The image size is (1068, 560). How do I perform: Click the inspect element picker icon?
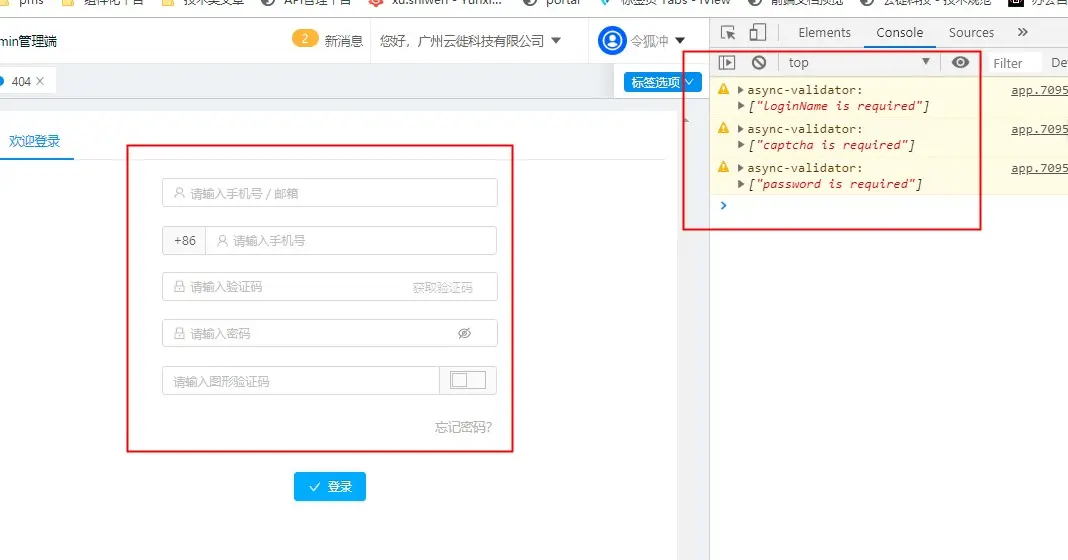click(x=727, y=33)
